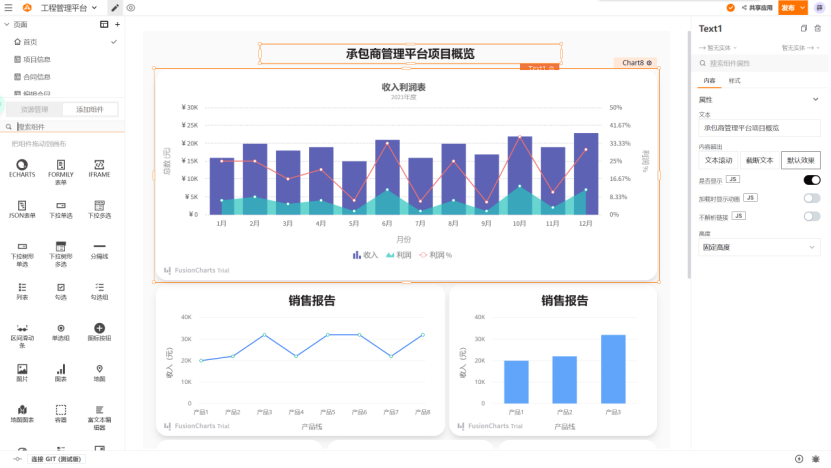Collapse the 属性 section chevron
This screenshot has height=468, width=831.
[816, 99]
